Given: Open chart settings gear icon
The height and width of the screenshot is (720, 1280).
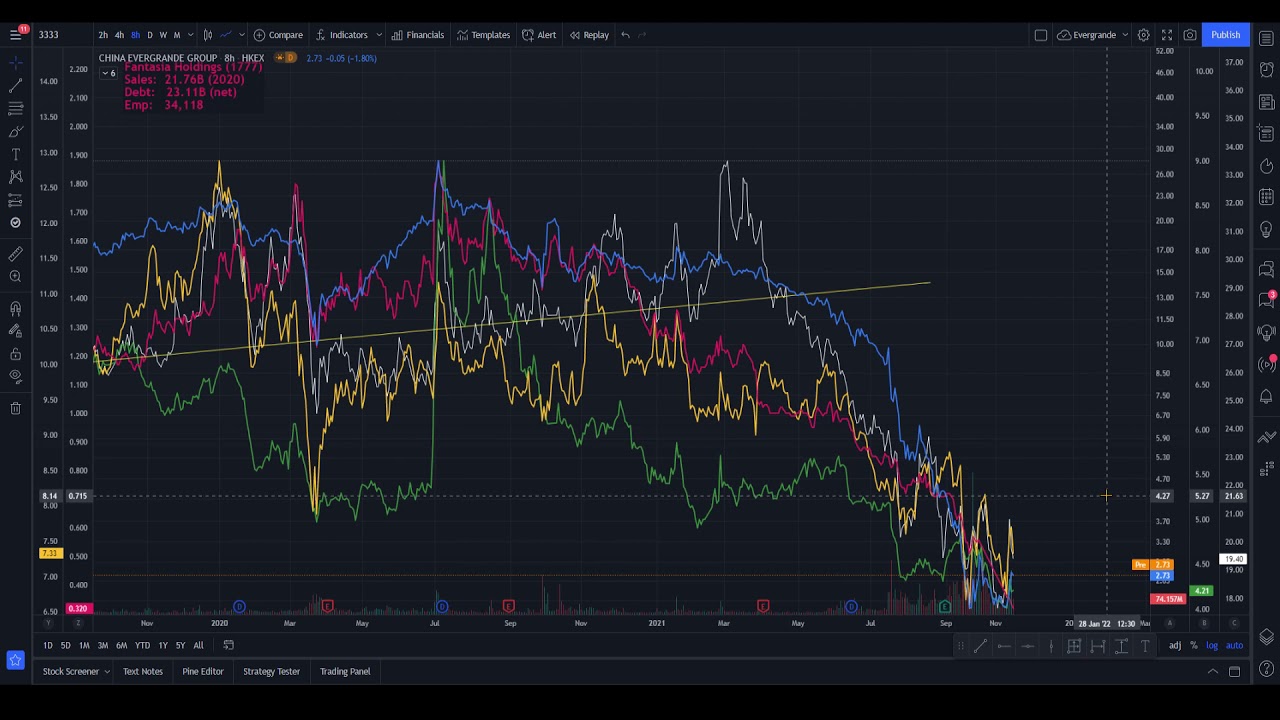Looking at the screenshot, I should (x=1143, y=35).
